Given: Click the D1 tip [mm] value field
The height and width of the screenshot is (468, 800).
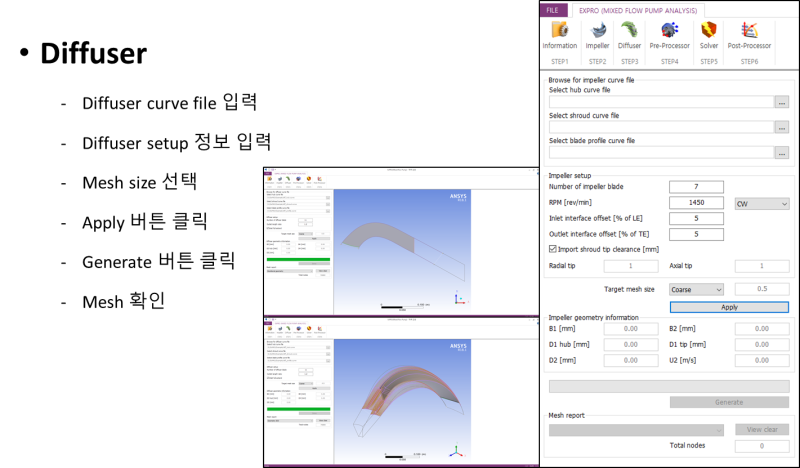Looking at the screenshot, I should click(x=762, y=345).
